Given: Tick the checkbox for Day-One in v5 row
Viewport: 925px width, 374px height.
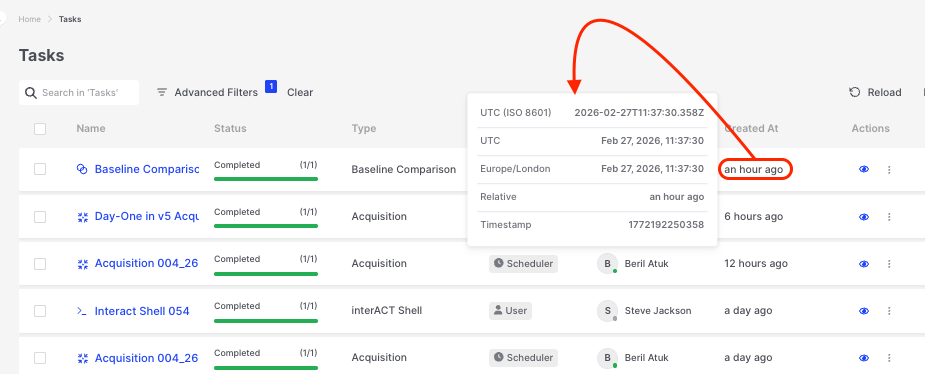Looking at the screenshot, I should tap(40, 216).
